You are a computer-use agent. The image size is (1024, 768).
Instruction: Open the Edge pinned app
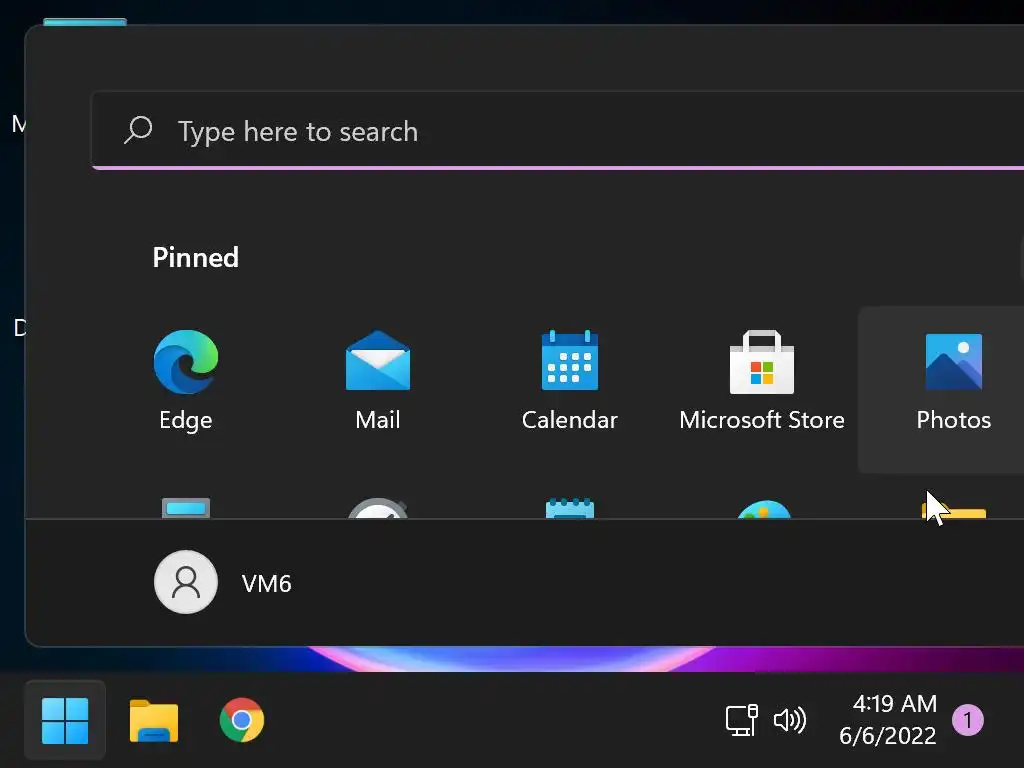[x=185, y=380]
